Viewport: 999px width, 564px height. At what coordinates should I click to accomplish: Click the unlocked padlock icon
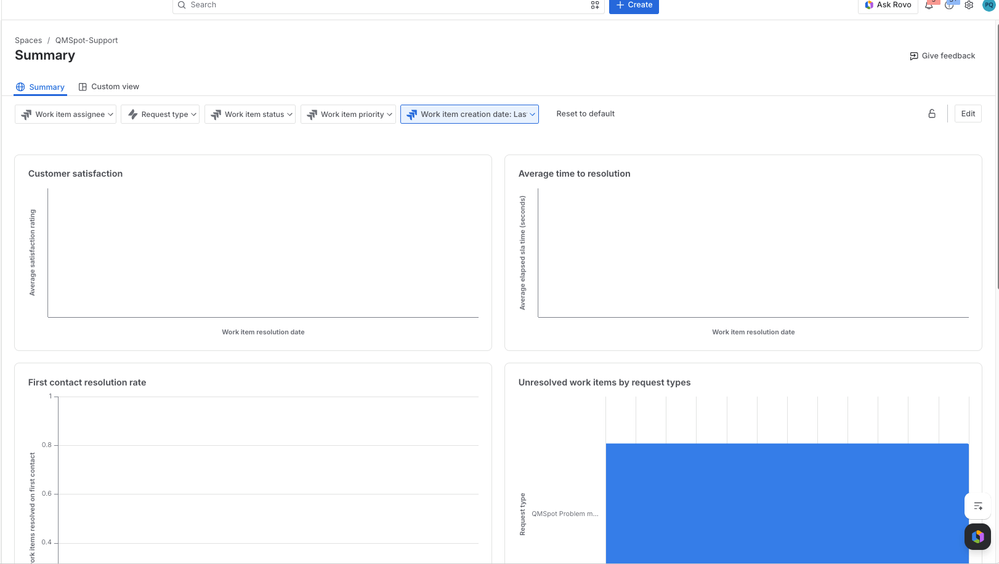[931, 113]
